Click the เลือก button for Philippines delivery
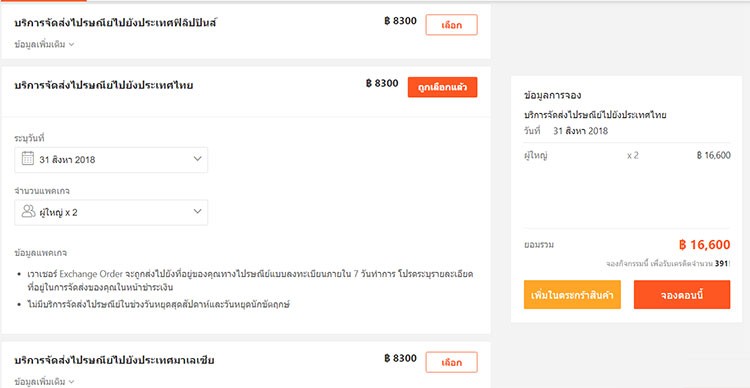 click(x=451, y=25)
